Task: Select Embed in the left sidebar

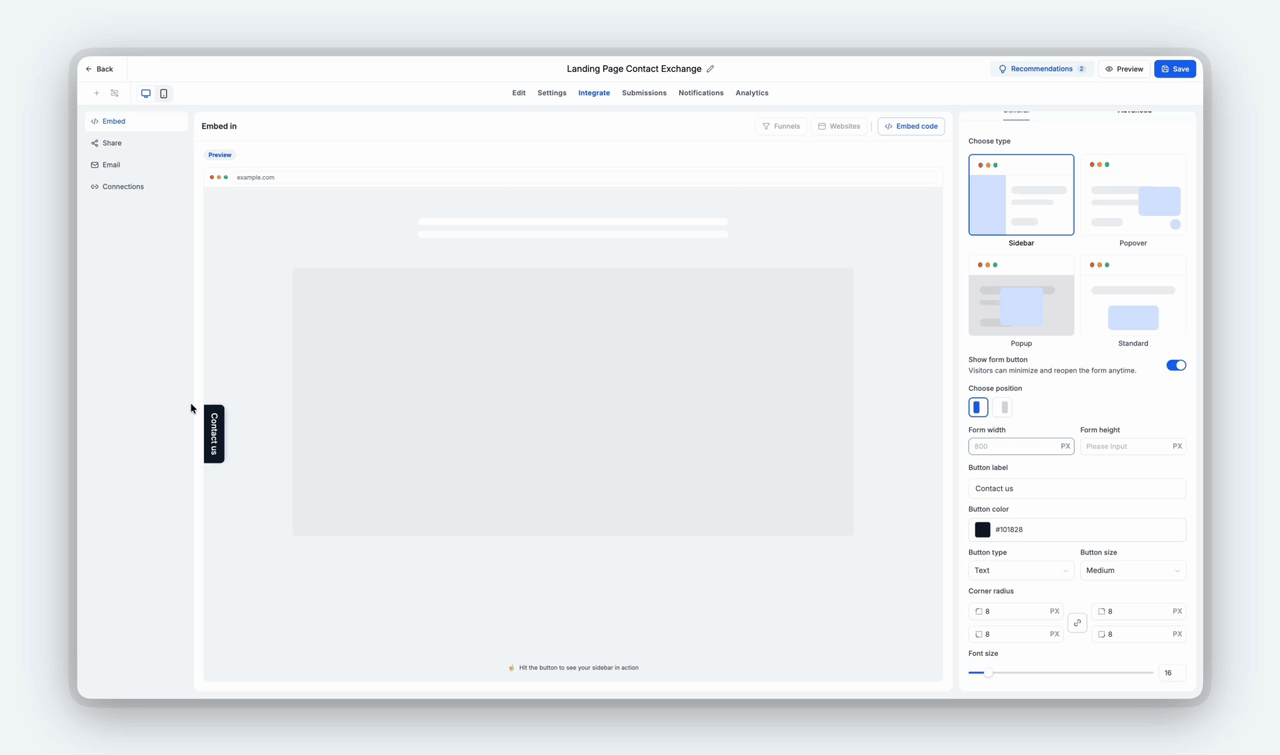Action: pos(136,121)
